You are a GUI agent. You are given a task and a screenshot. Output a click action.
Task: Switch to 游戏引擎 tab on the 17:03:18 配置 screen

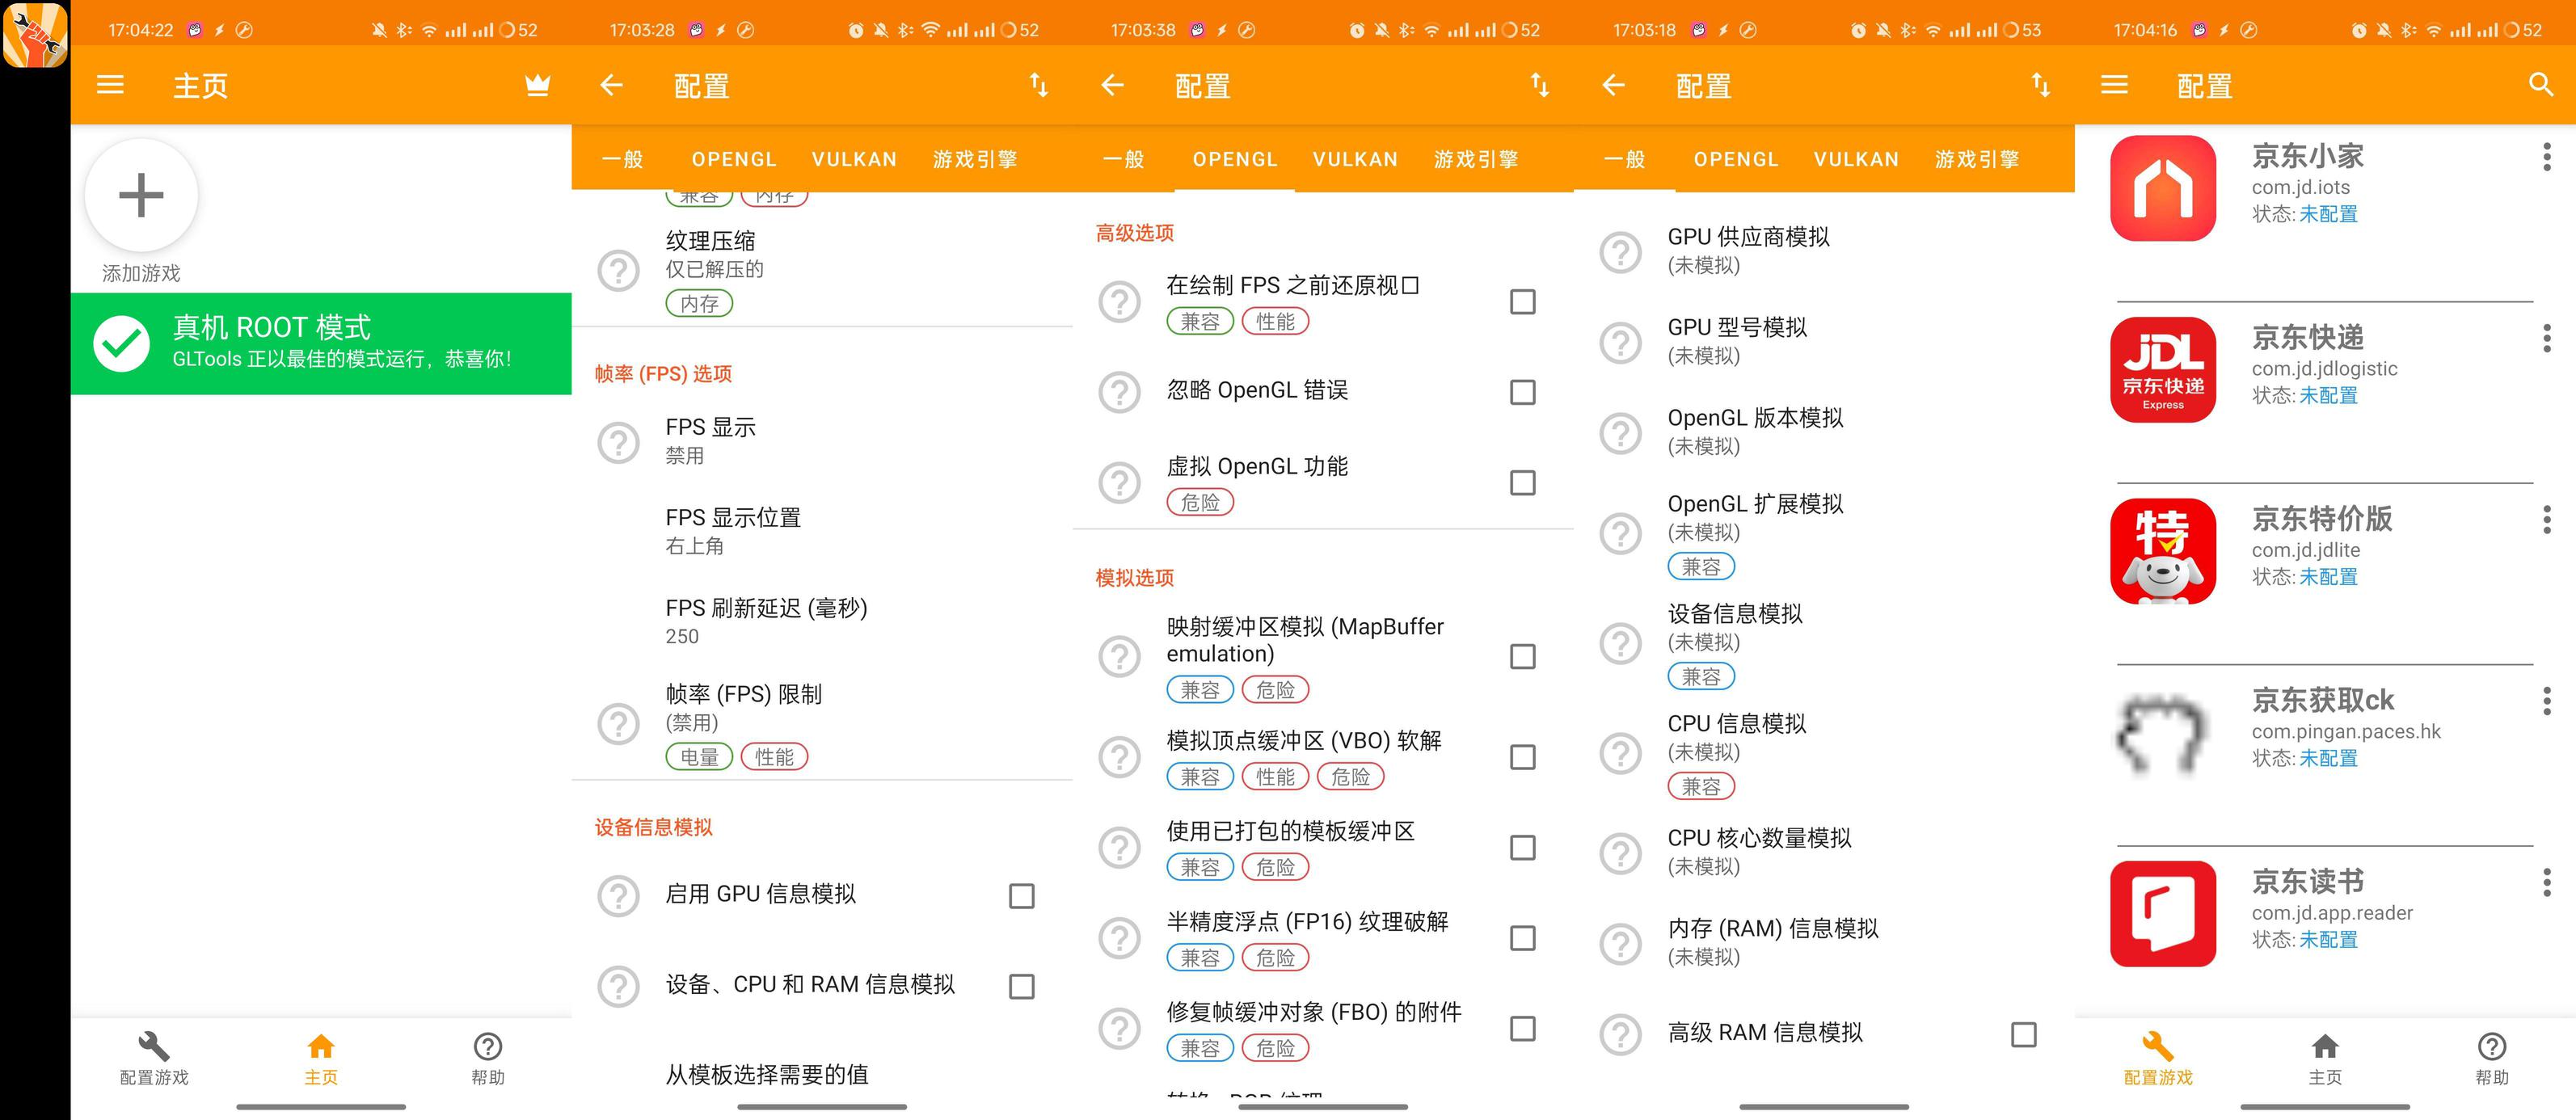[1977, 159]
